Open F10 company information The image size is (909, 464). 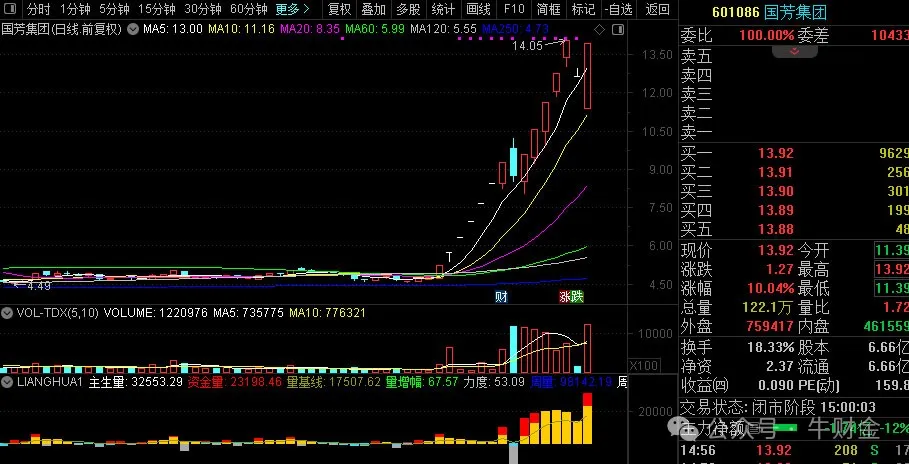(514, 10)
